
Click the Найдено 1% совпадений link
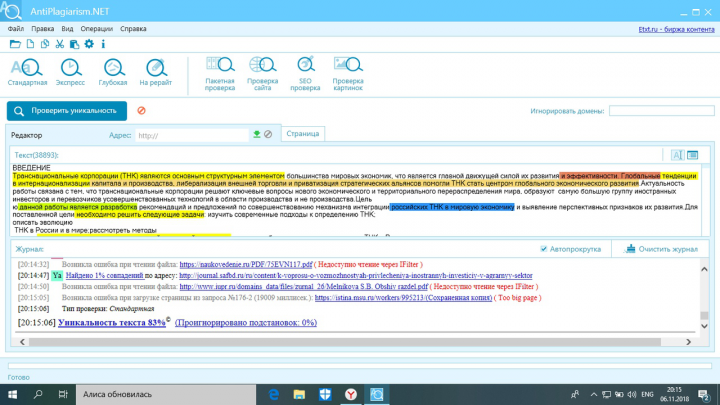coord(104,276)
